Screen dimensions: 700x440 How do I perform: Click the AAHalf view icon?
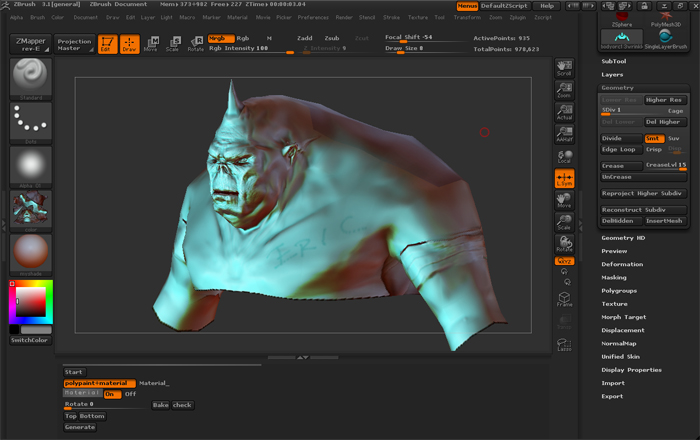pos(564,135)
